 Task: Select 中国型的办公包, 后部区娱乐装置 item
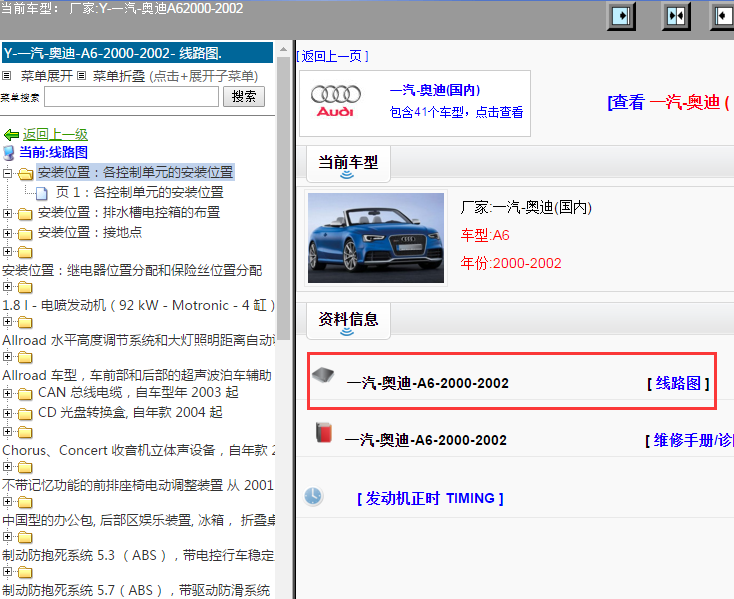click(139, 520)
